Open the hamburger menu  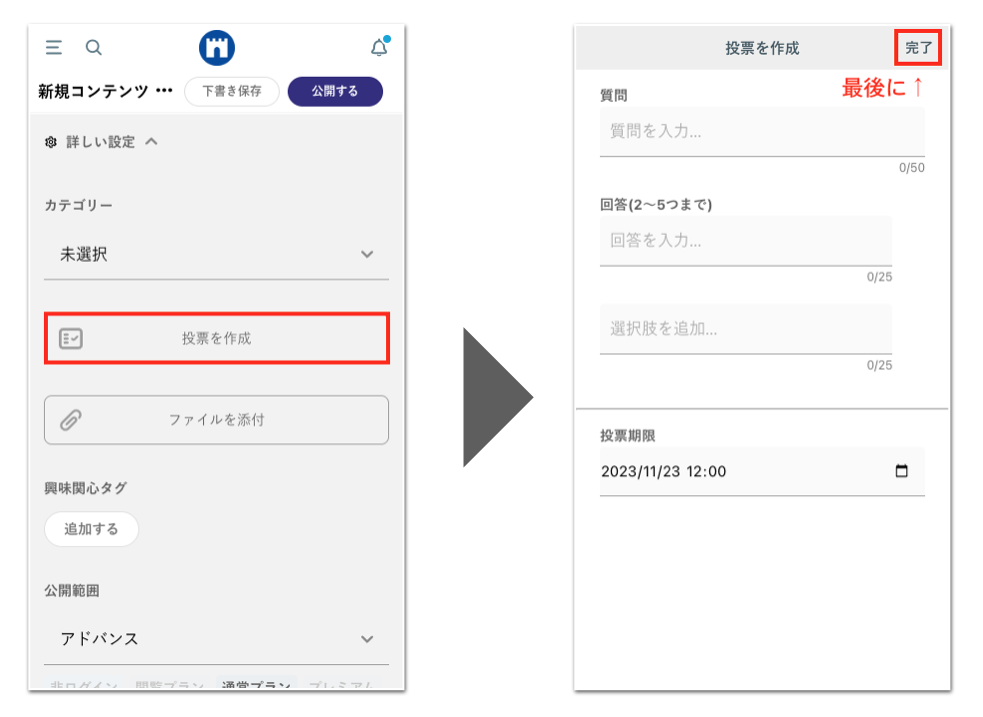point(52,47)
